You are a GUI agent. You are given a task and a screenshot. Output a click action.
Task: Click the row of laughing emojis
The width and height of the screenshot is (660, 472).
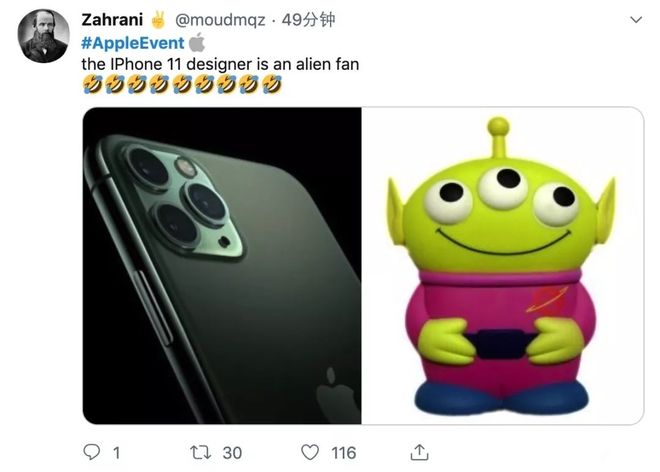(x=182, y=84)
